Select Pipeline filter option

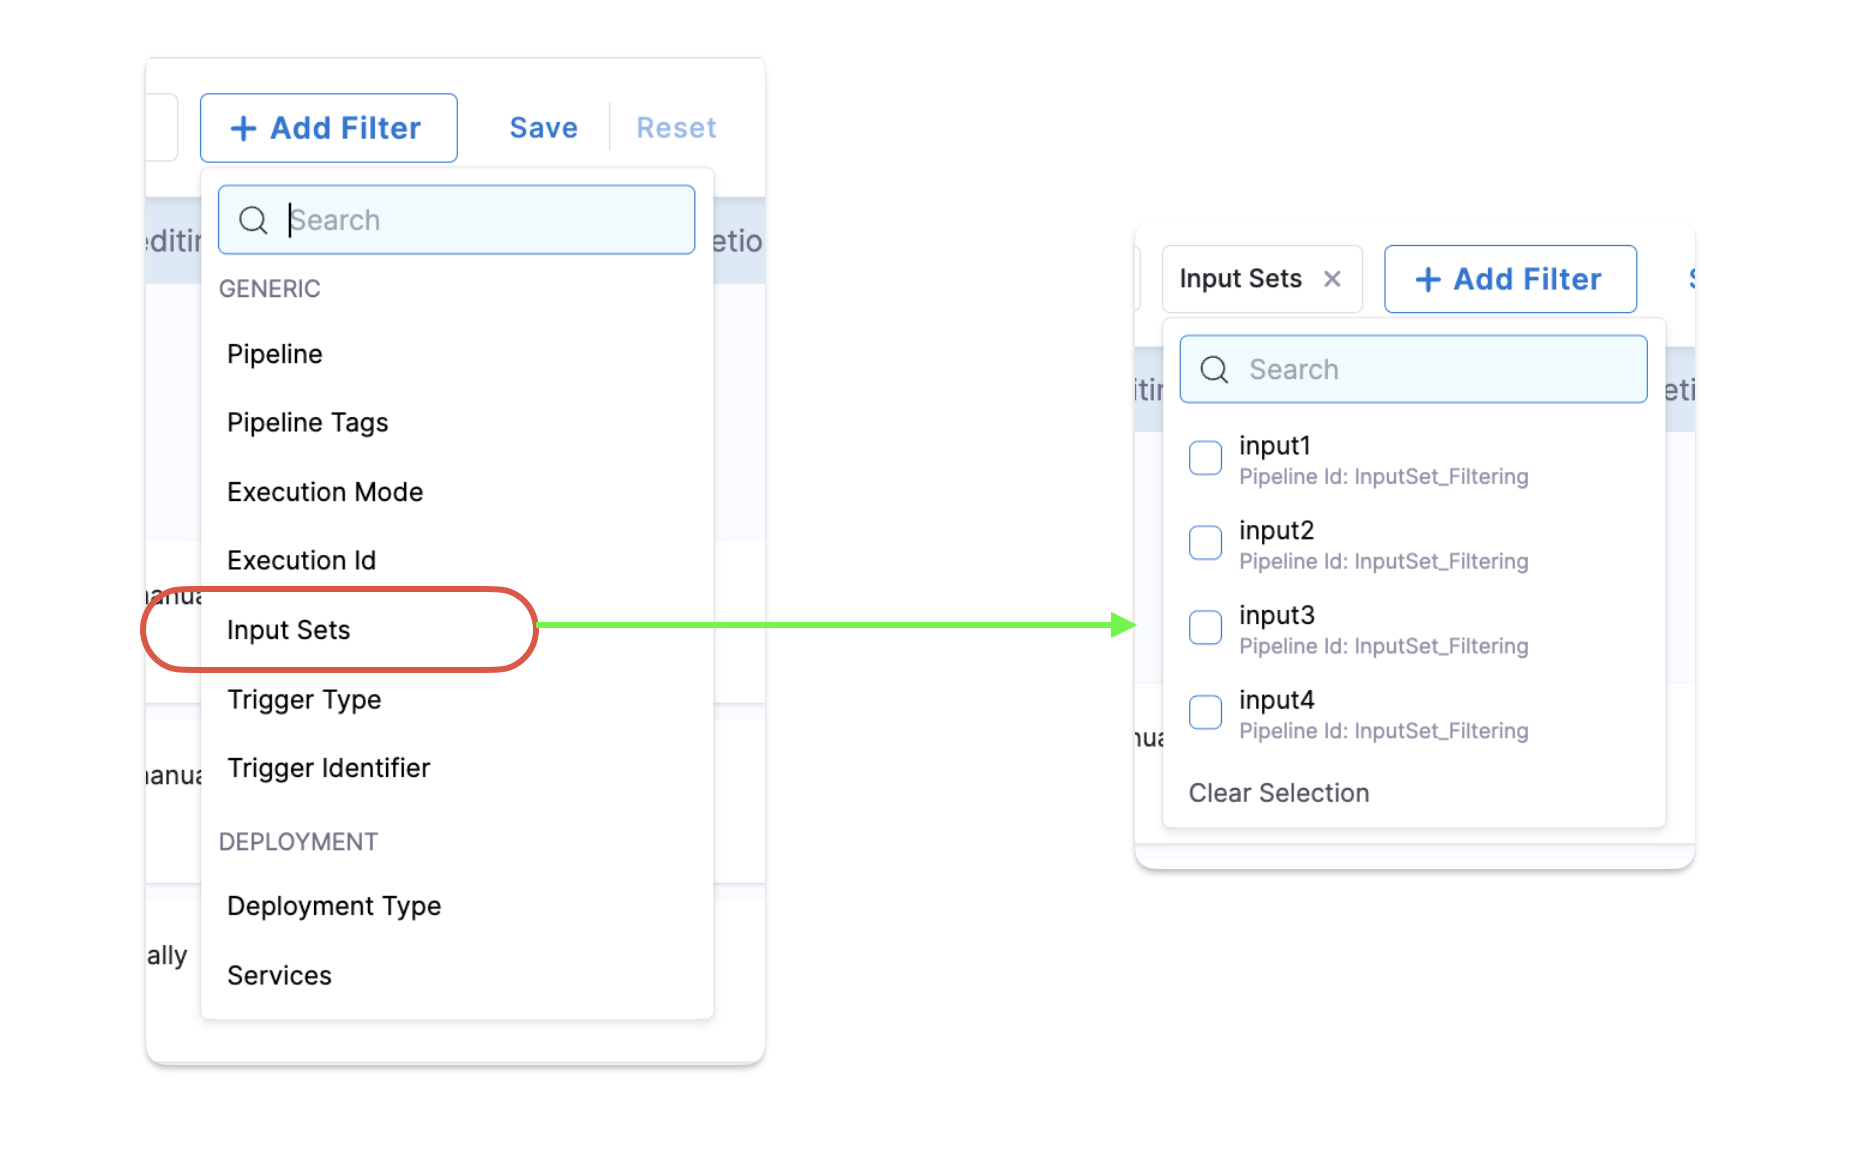(x=275, y=354)
